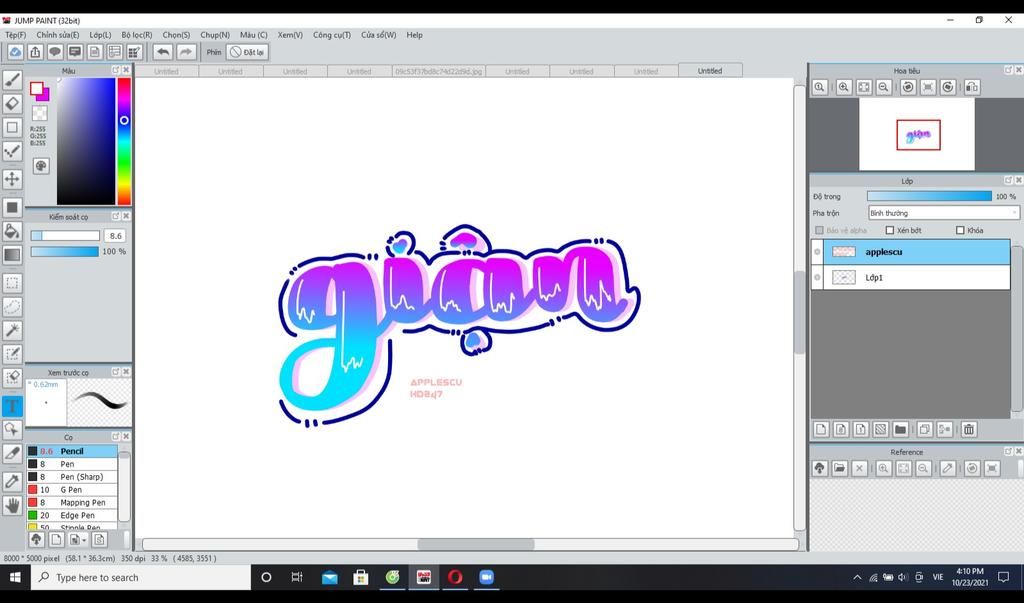Click the magenta background color swatch
This screenshot has width=1024, height=603.
pyautogui.click(x=45, y=97)
